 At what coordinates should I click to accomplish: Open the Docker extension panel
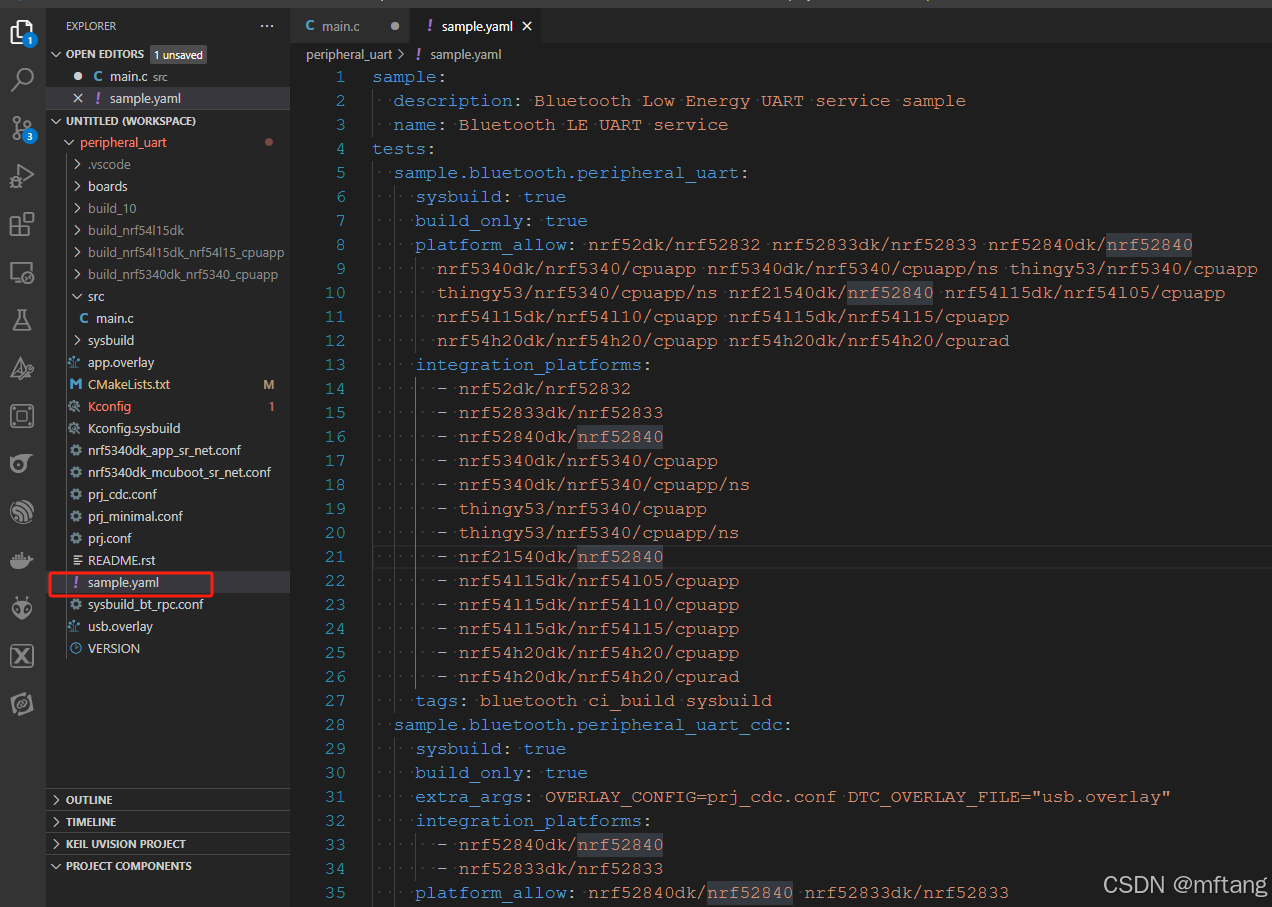(x=22, y=560)
